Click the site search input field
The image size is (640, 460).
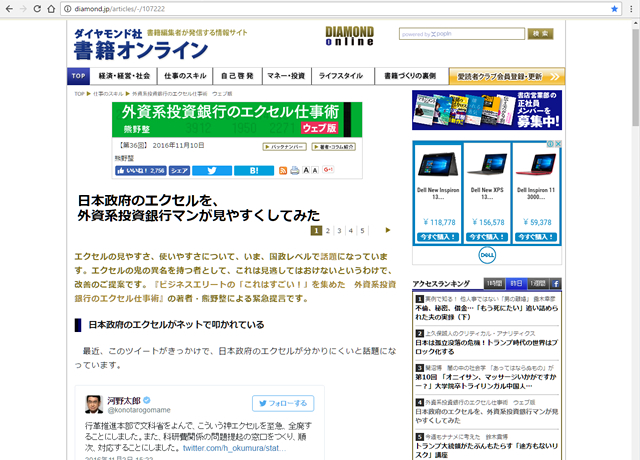tap(461, 34)
